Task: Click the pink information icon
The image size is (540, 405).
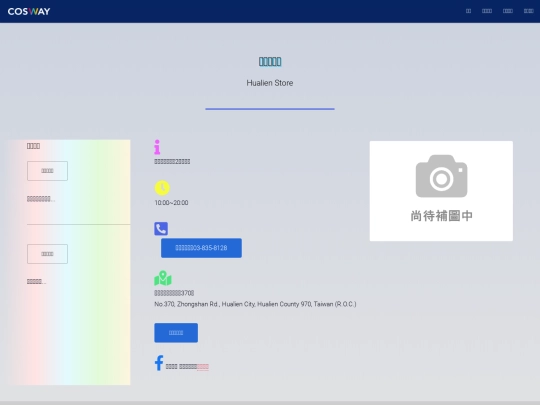Action: (157, 147)
